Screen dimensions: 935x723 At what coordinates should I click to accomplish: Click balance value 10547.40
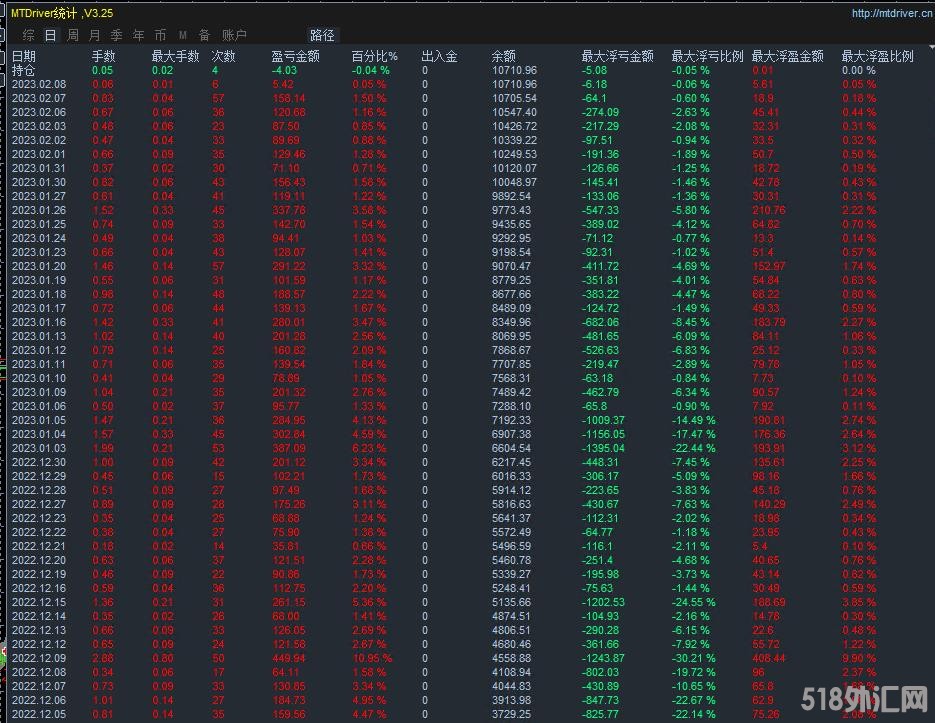514,112
